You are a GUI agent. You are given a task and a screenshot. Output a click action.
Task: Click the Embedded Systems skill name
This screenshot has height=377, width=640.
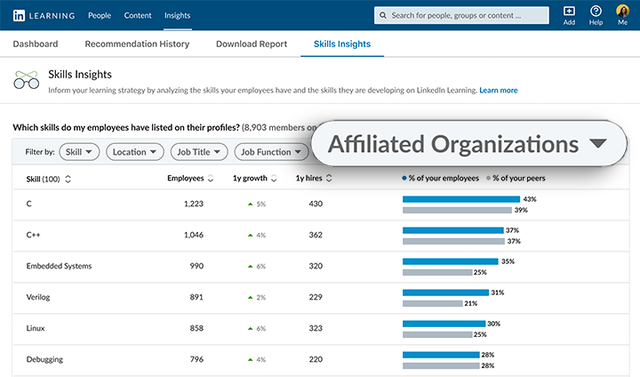point(59,266)
